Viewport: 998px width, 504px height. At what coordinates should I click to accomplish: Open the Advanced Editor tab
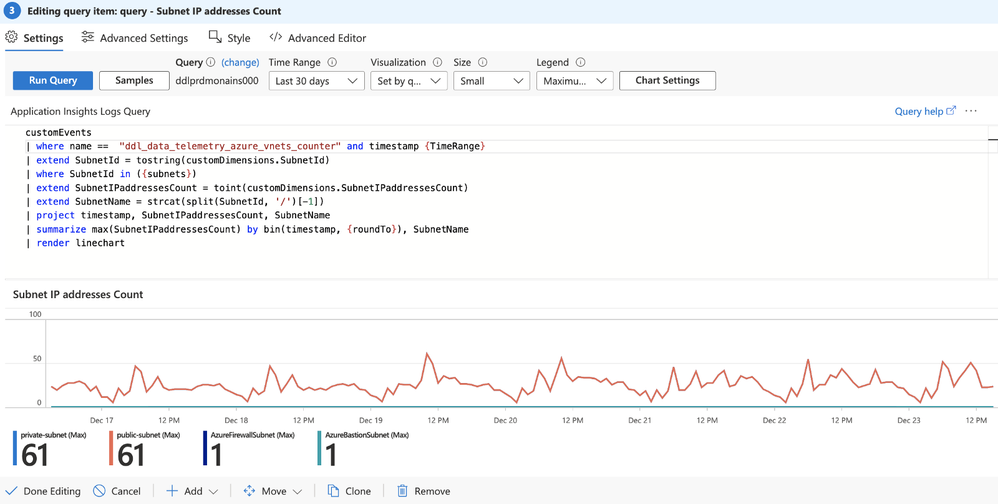318,38
